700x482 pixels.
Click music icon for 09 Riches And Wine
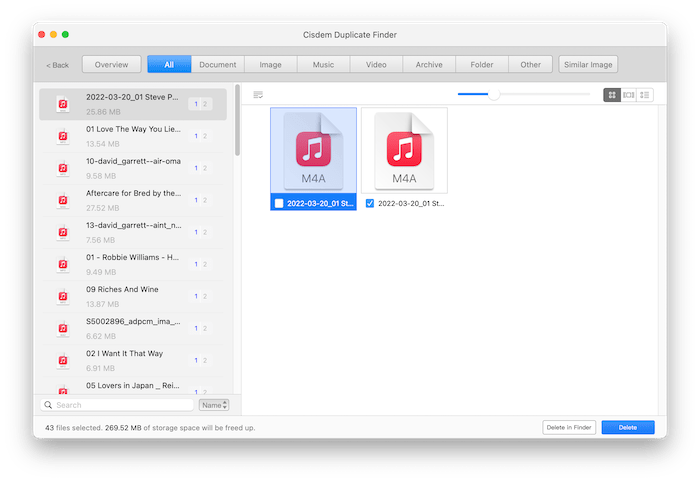tap(62, 296)
